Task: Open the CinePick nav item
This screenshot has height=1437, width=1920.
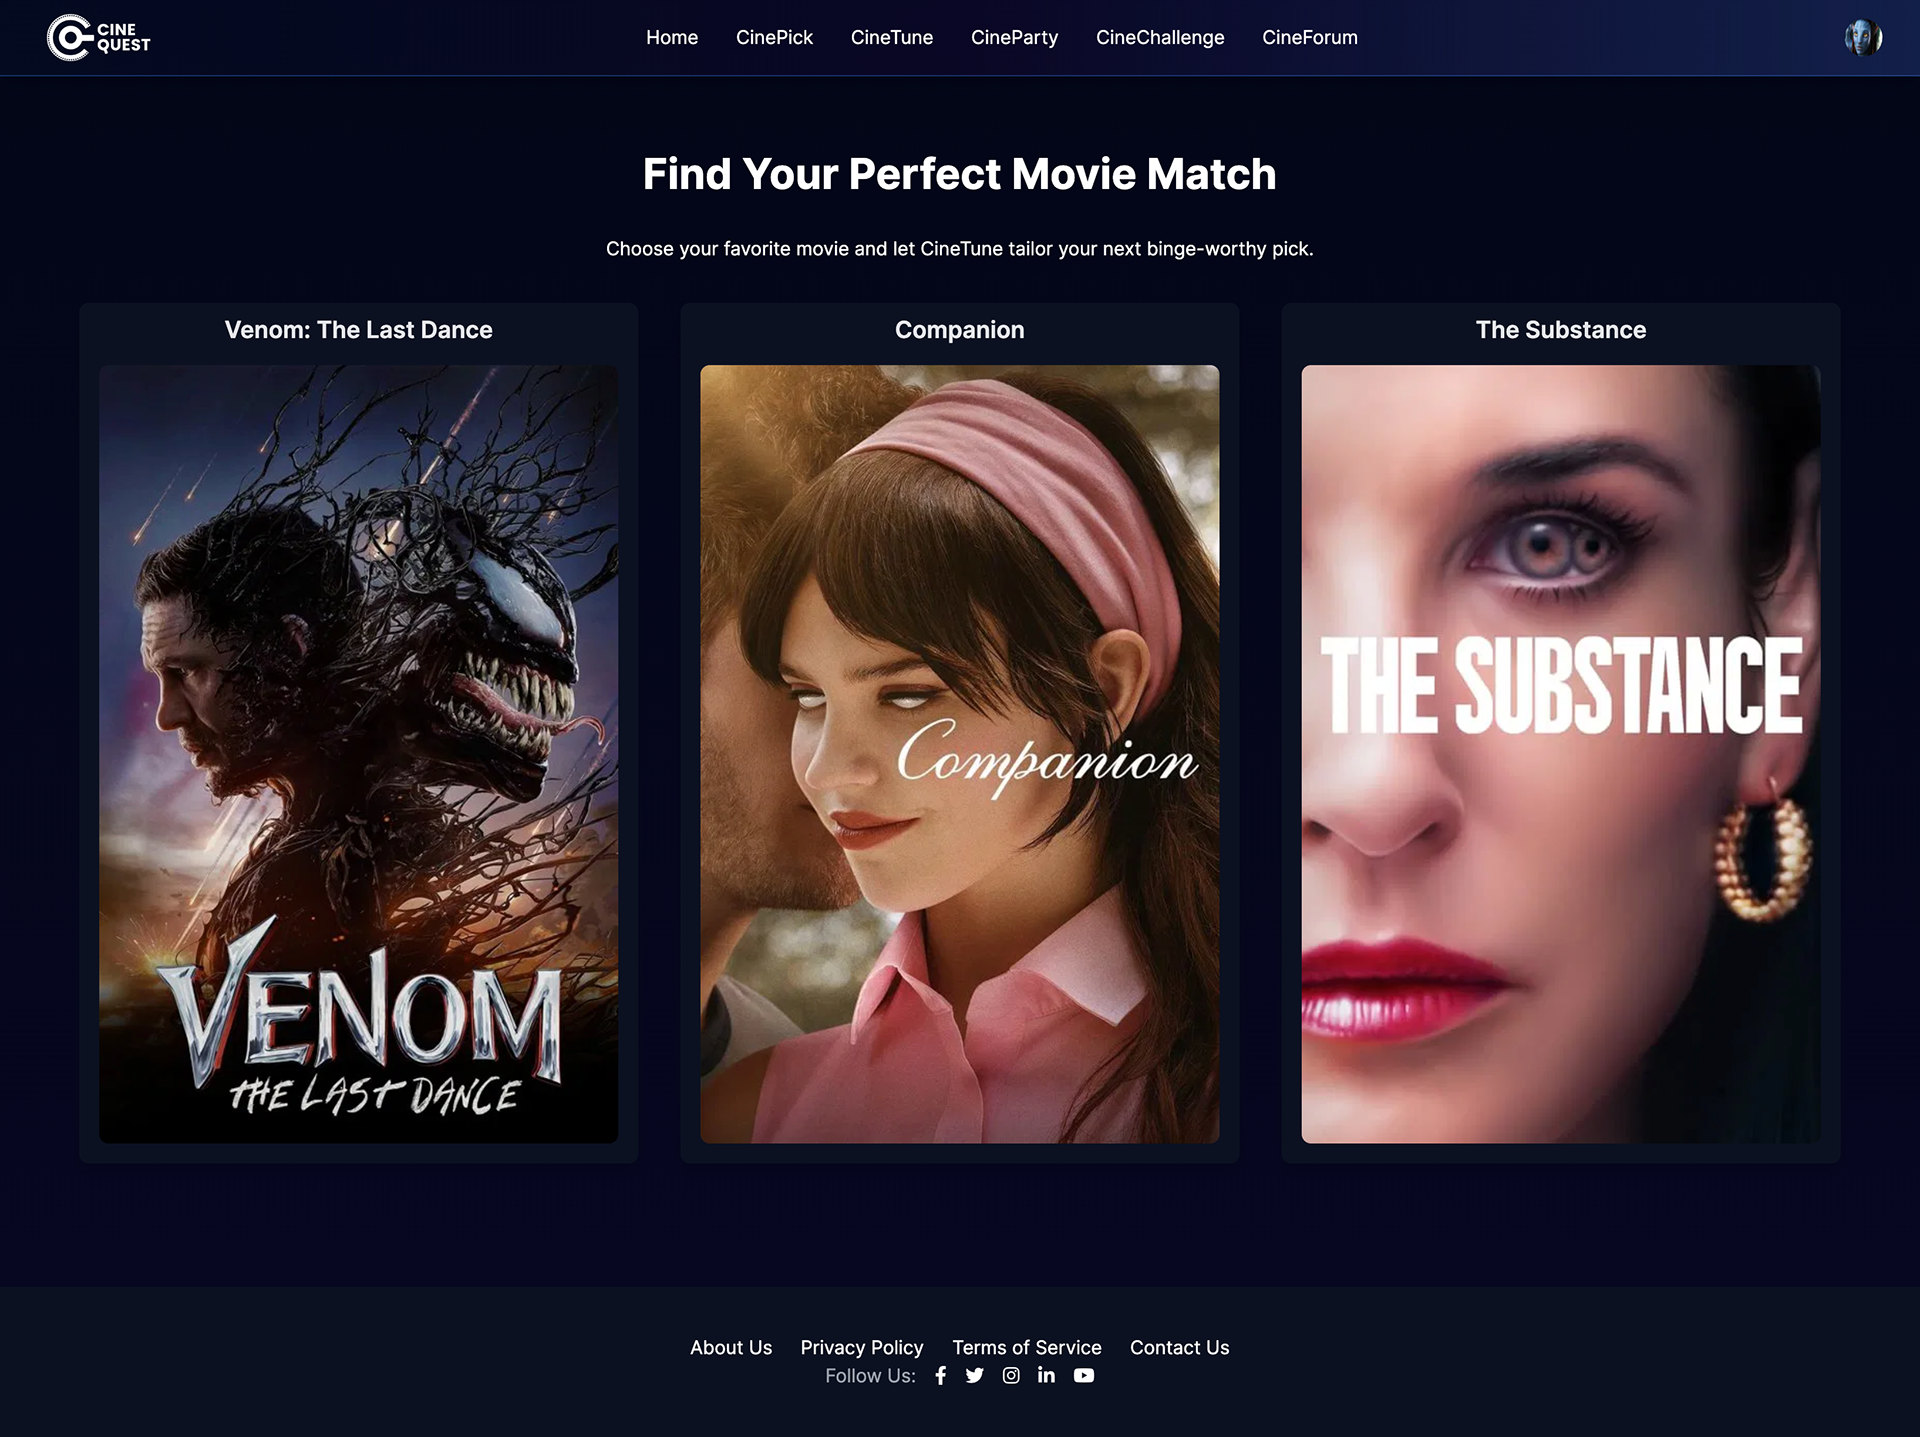Action: point(774,37)
